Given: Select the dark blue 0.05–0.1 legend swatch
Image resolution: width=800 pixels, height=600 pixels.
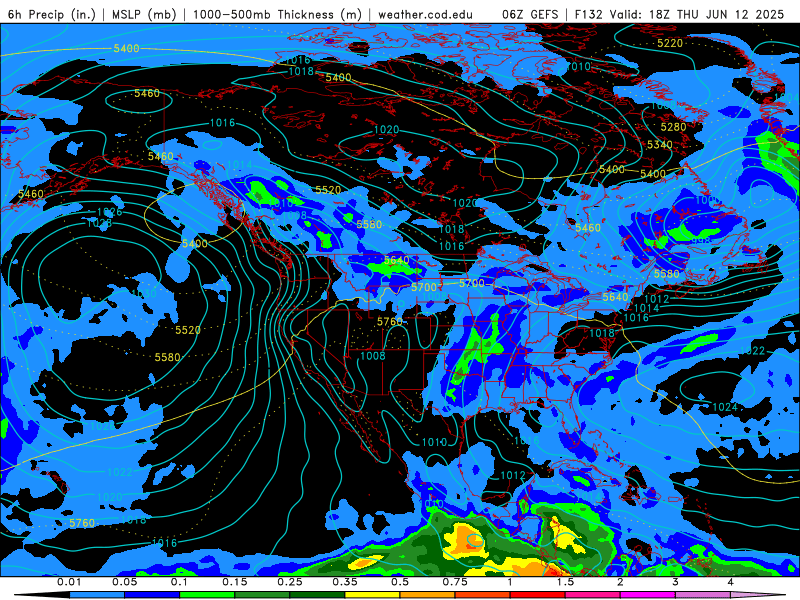Looking at the screenshot, I should coord(152,595).
